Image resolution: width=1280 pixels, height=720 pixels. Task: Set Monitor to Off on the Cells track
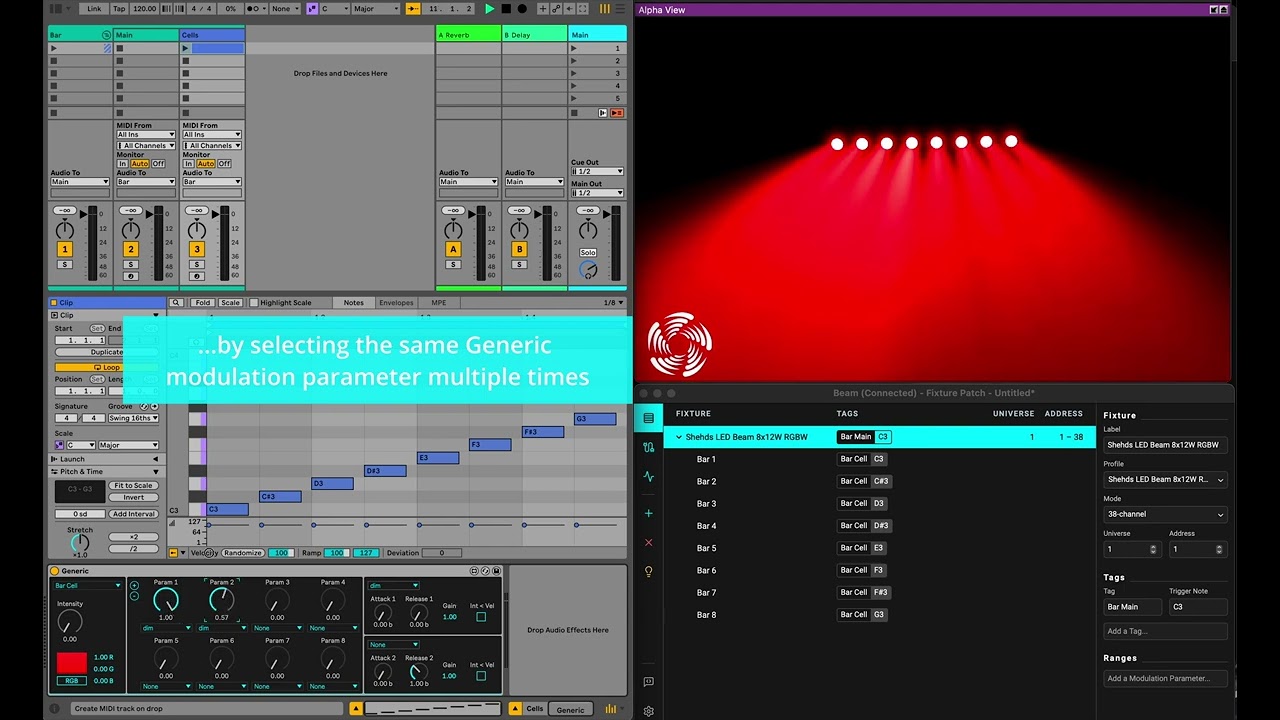224,163
